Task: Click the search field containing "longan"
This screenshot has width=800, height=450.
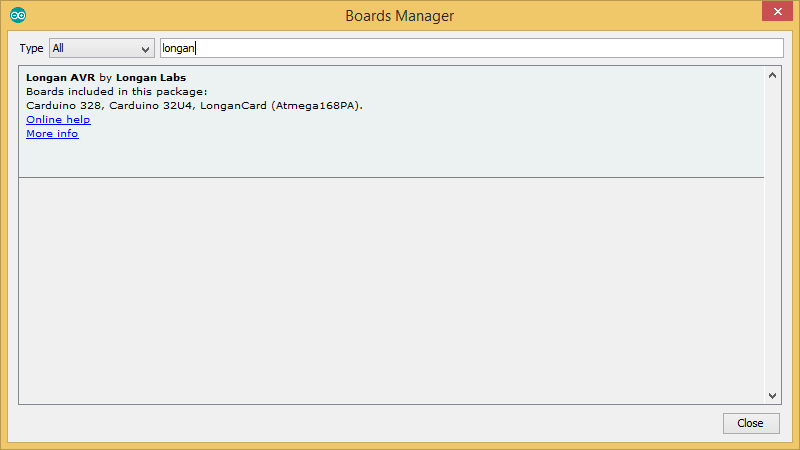Action: [x=471, y=48]
